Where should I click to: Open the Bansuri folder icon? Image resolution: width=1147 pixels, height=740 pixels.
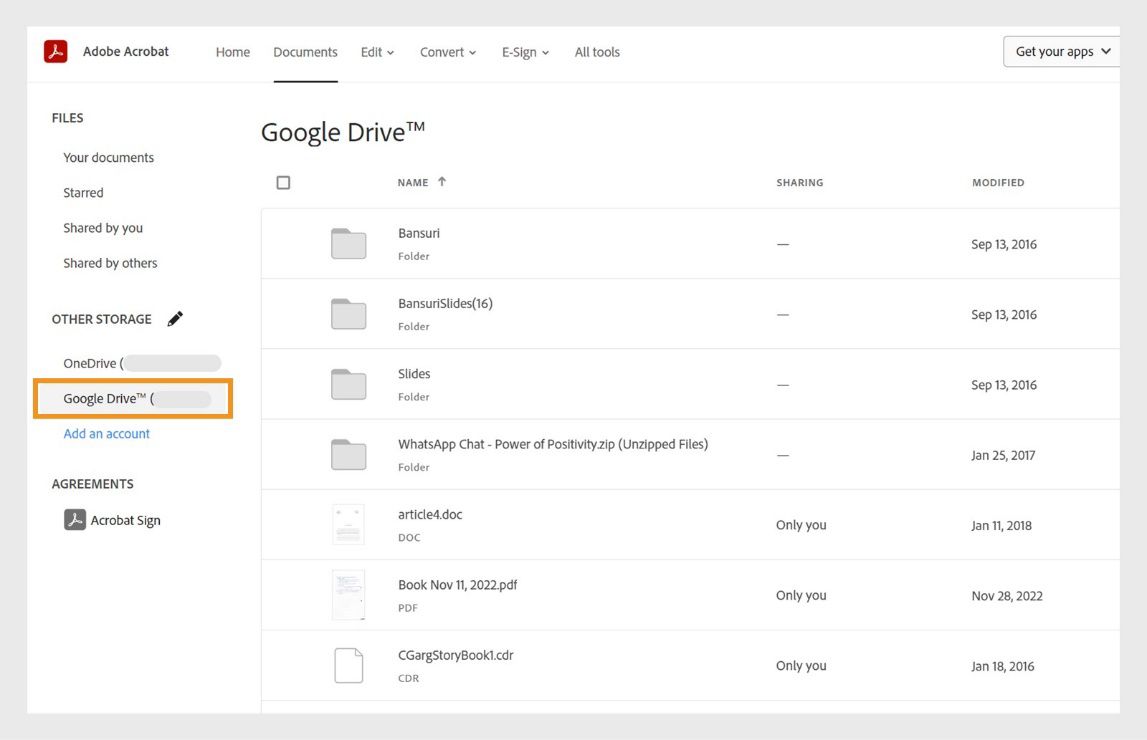pyautogui.click(x=348, y=242)
